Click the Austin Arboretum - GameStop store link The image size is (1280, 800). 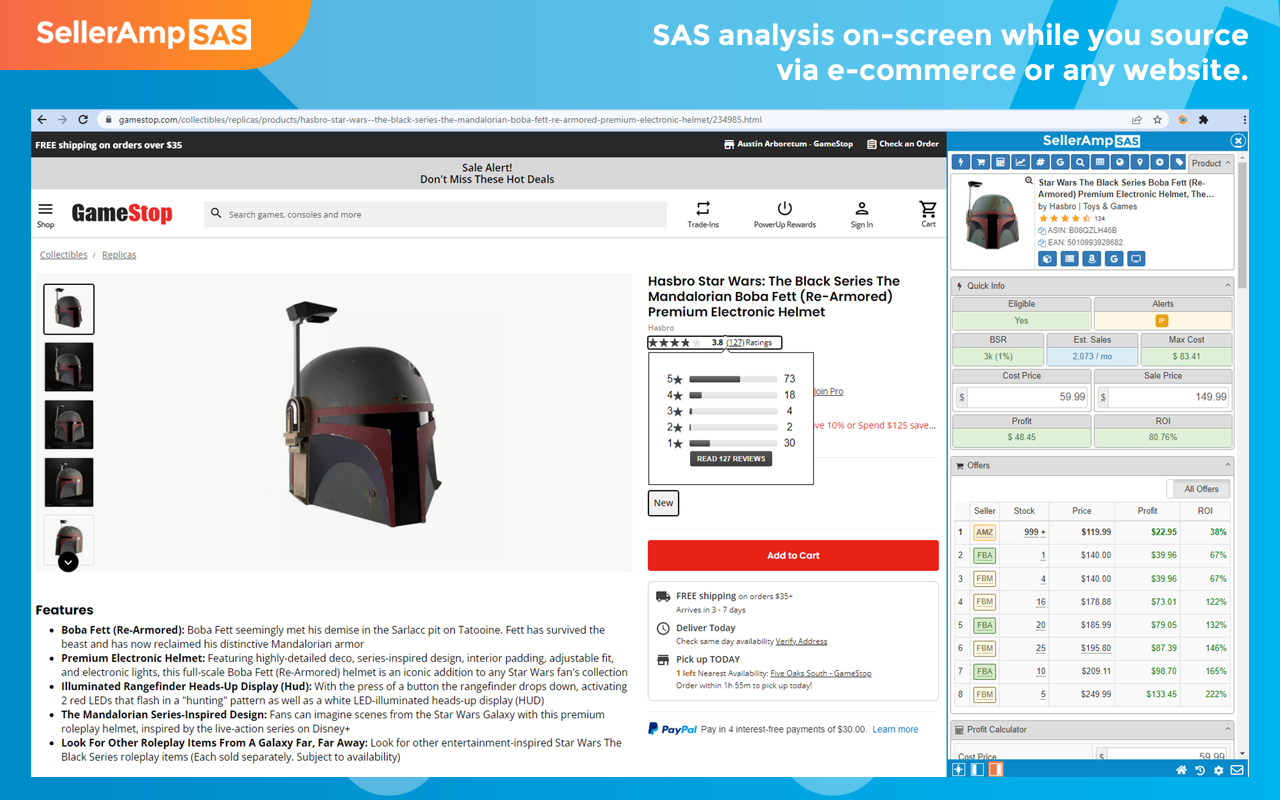click(x=788, y=144)
